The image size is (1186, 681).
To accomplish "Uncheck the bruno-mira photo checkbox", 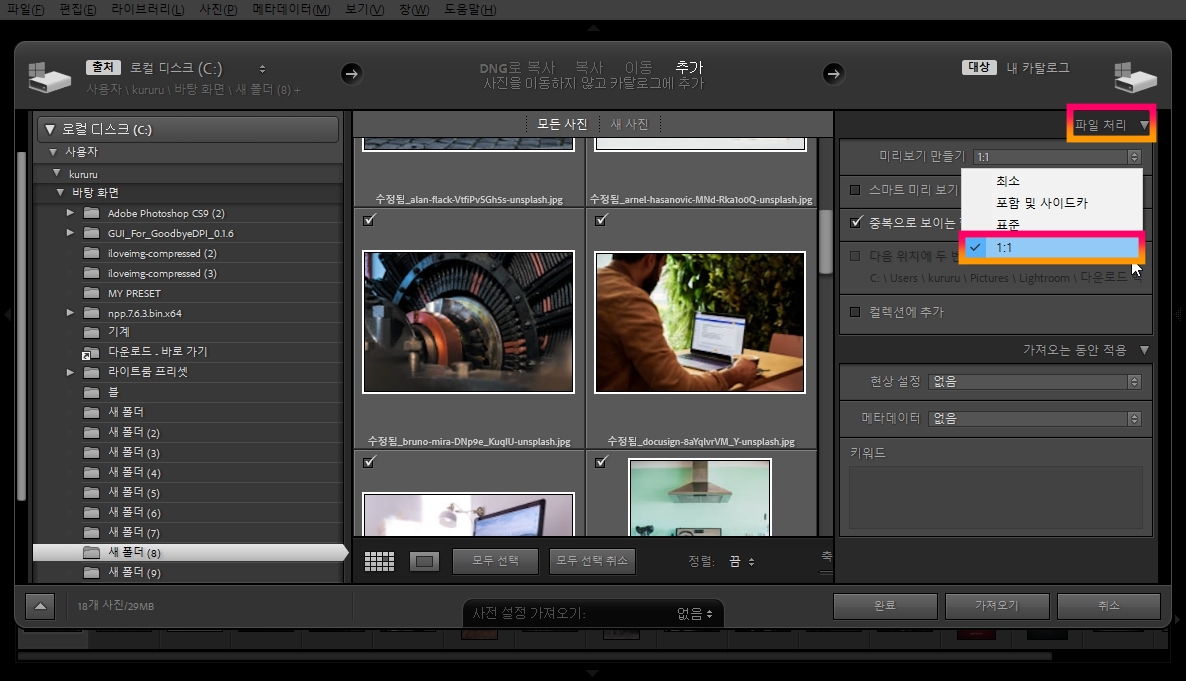I will tap(369, 220).
